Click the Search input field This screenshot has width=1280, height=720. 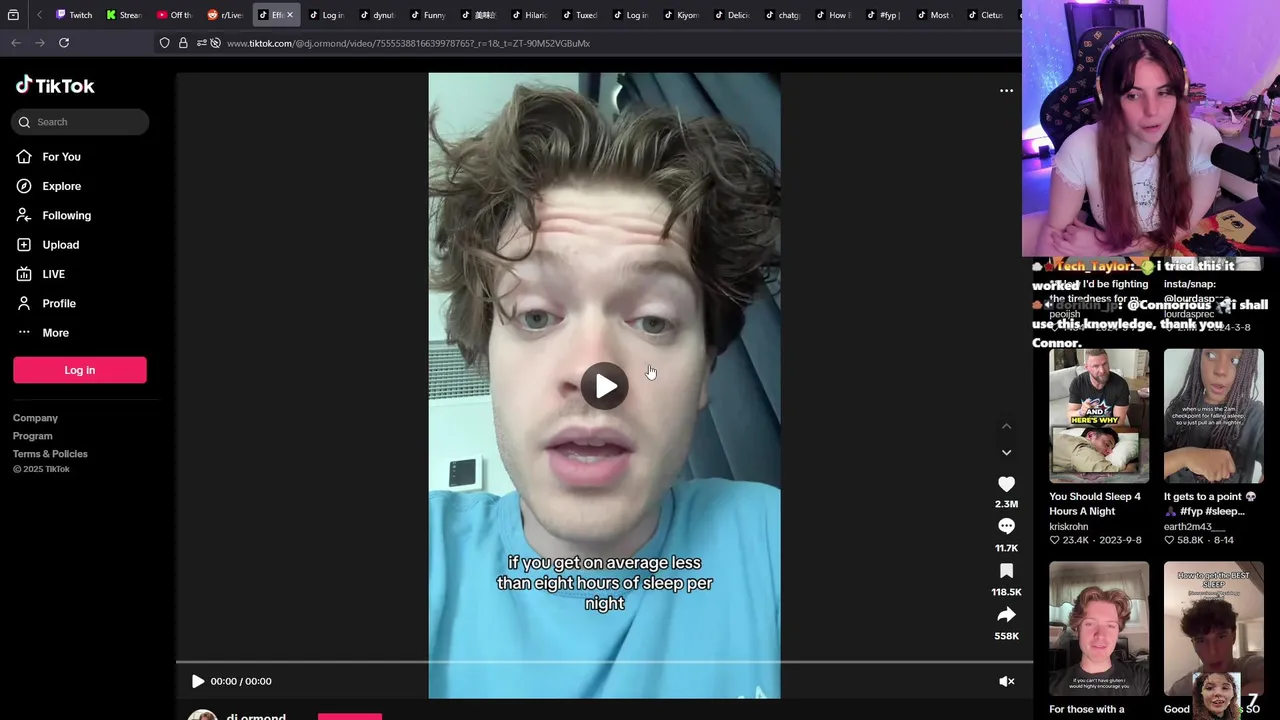(81, 122)
